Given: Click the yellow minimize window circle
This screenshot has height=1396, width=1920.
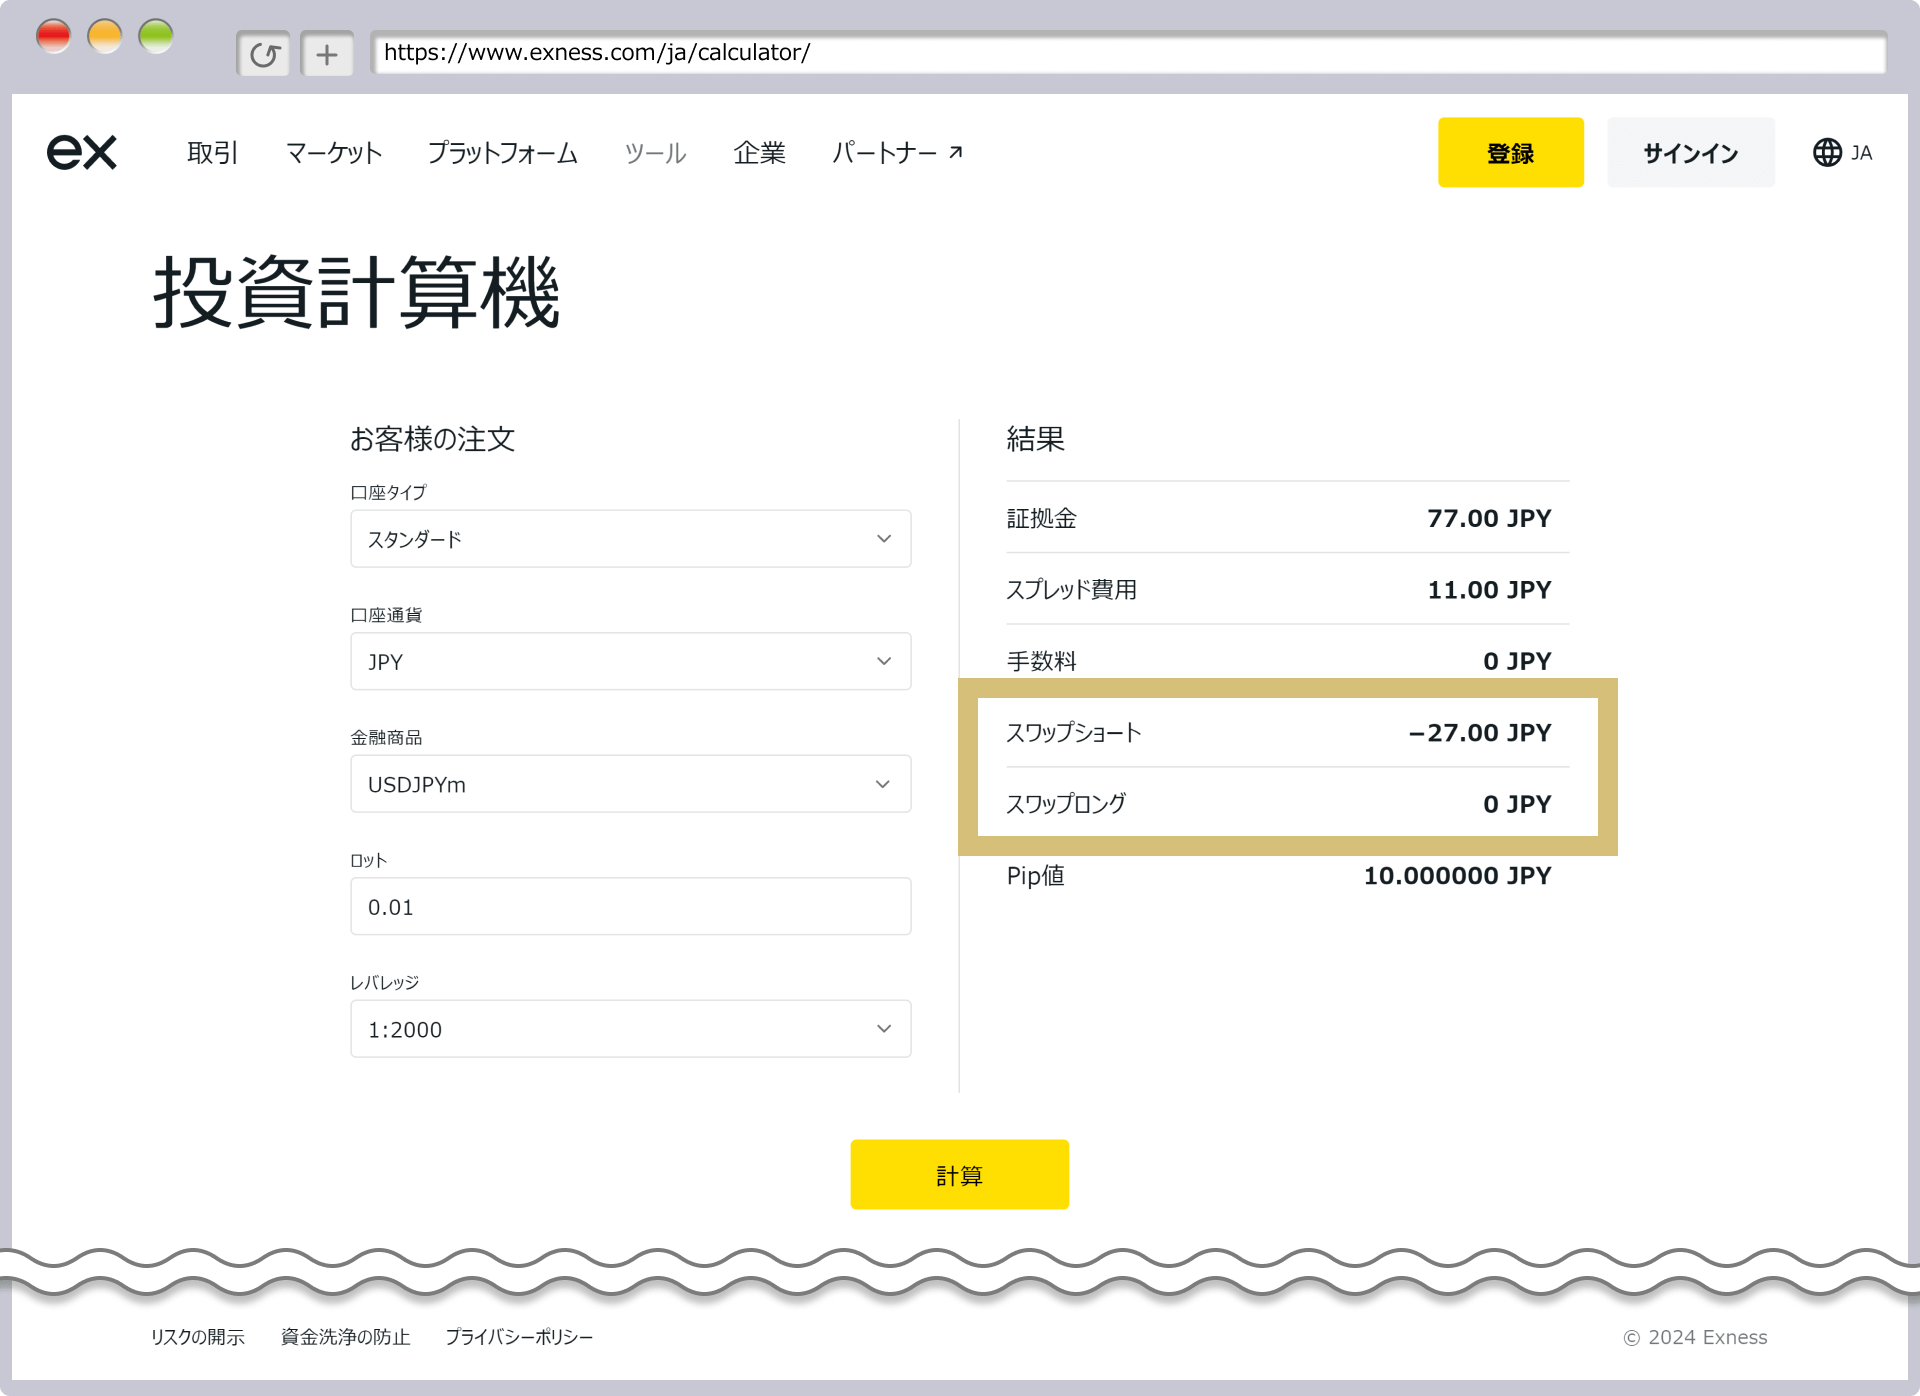Looking at the screenshot, I should point(105,37).
